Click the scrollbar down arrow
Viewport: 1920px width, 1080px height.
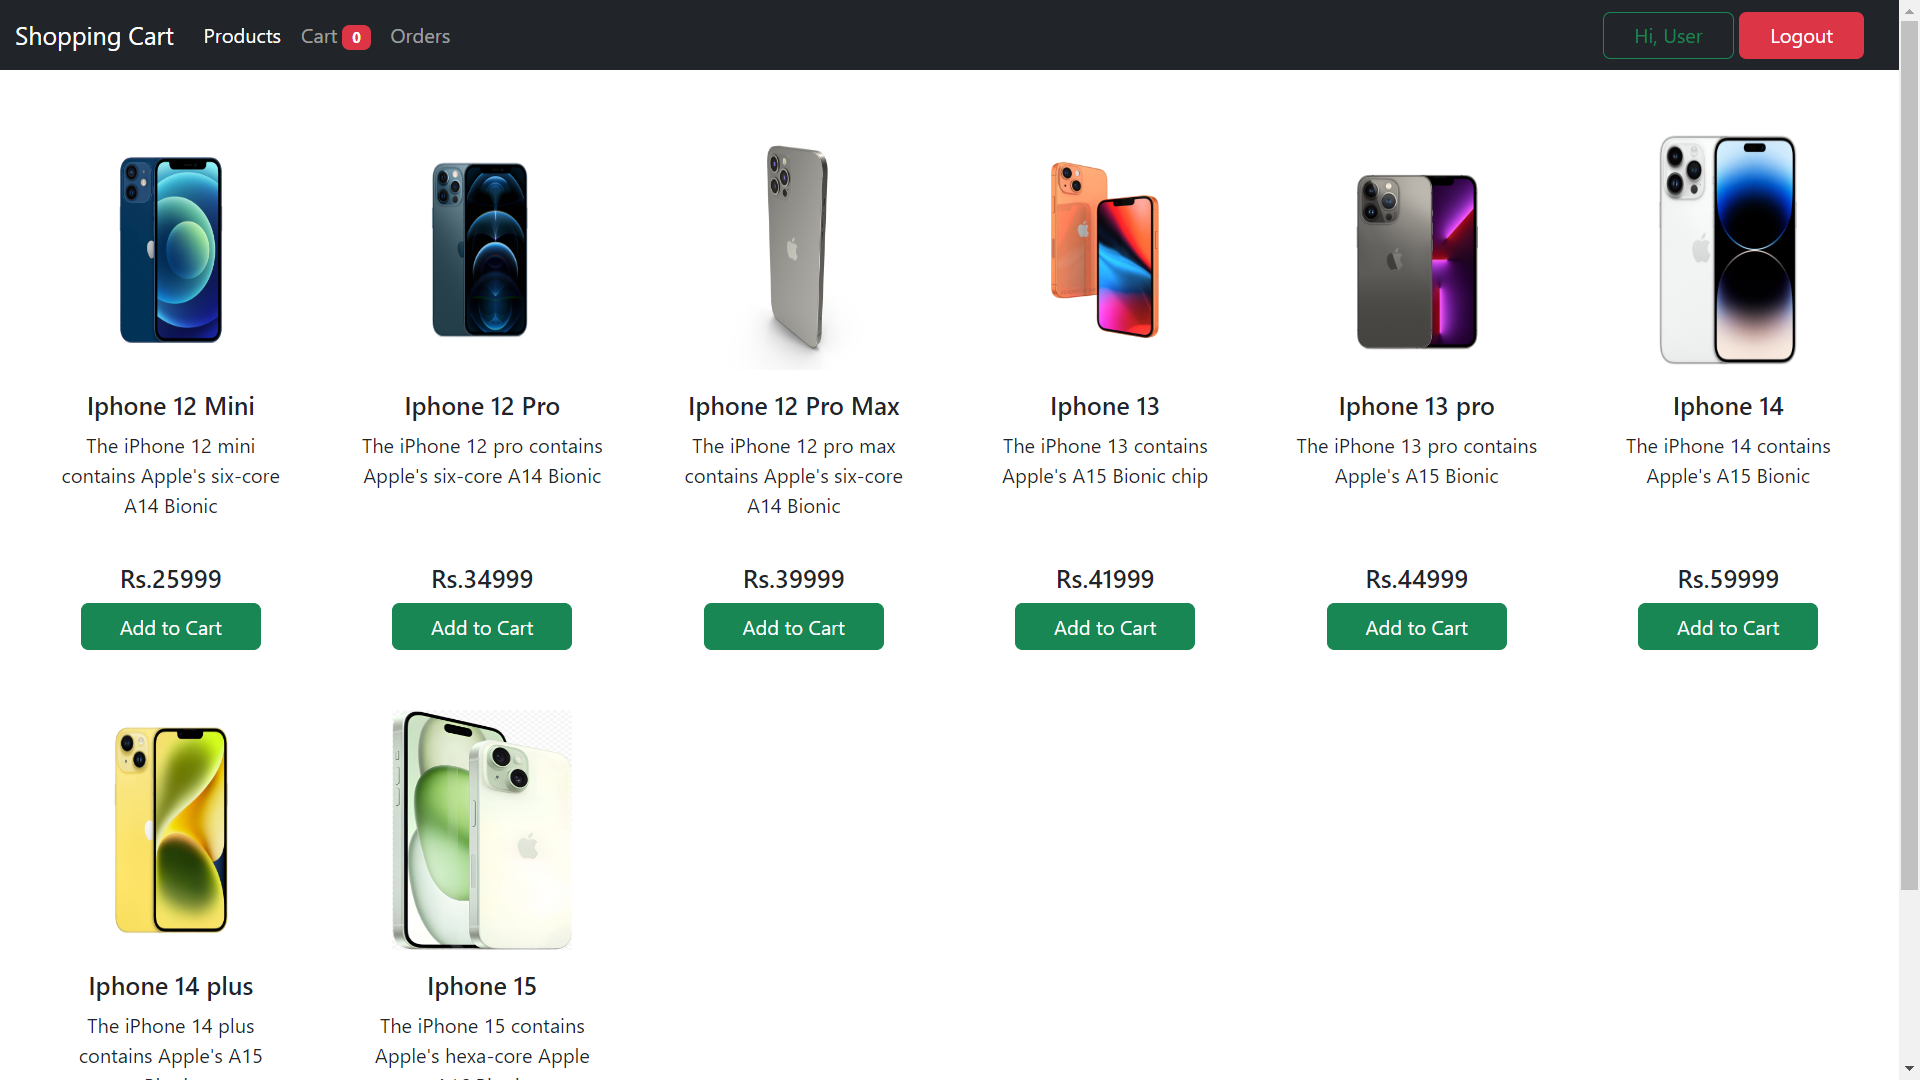(1909, 1069)
